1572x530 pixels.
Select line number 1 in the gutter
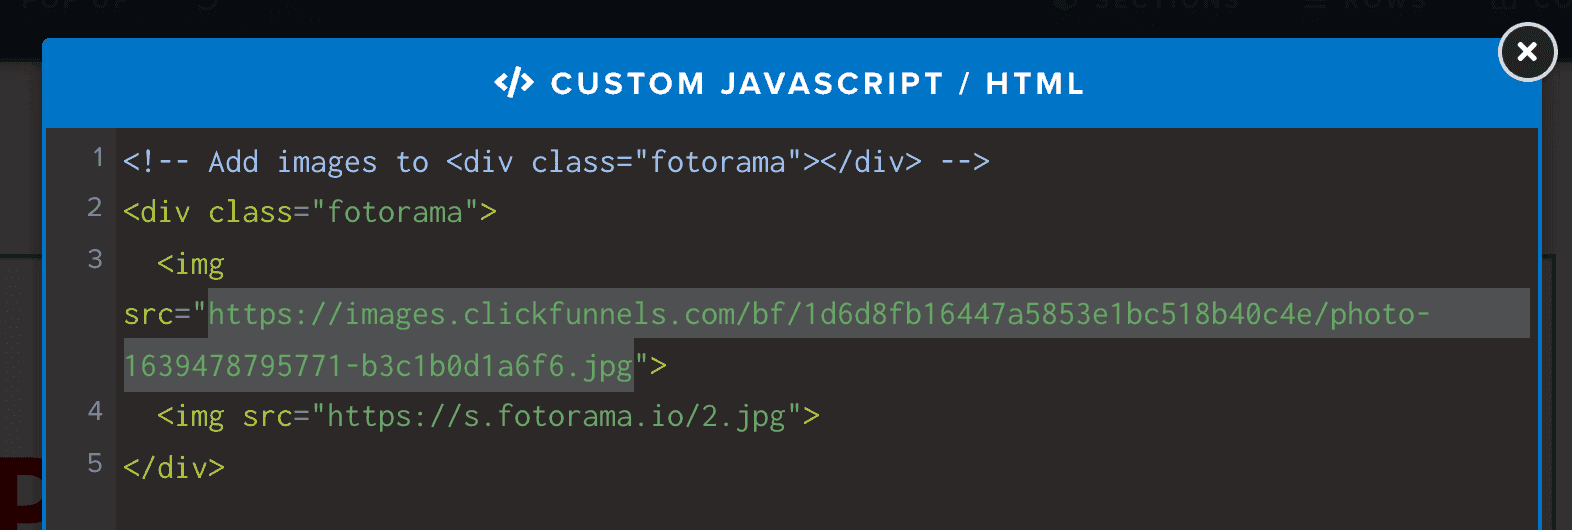(x=98, y=157)
